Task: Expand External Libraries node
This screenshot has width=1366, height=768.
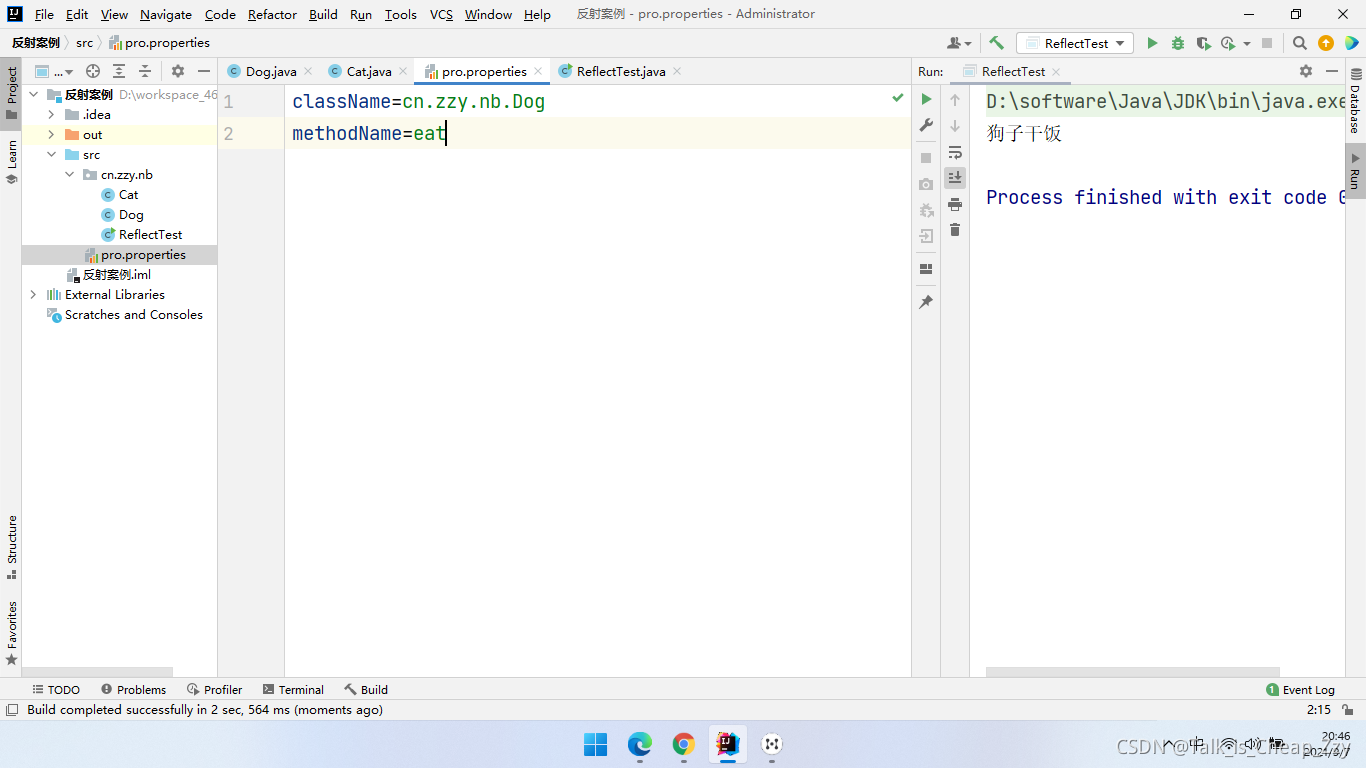Action: click(34, 295)
